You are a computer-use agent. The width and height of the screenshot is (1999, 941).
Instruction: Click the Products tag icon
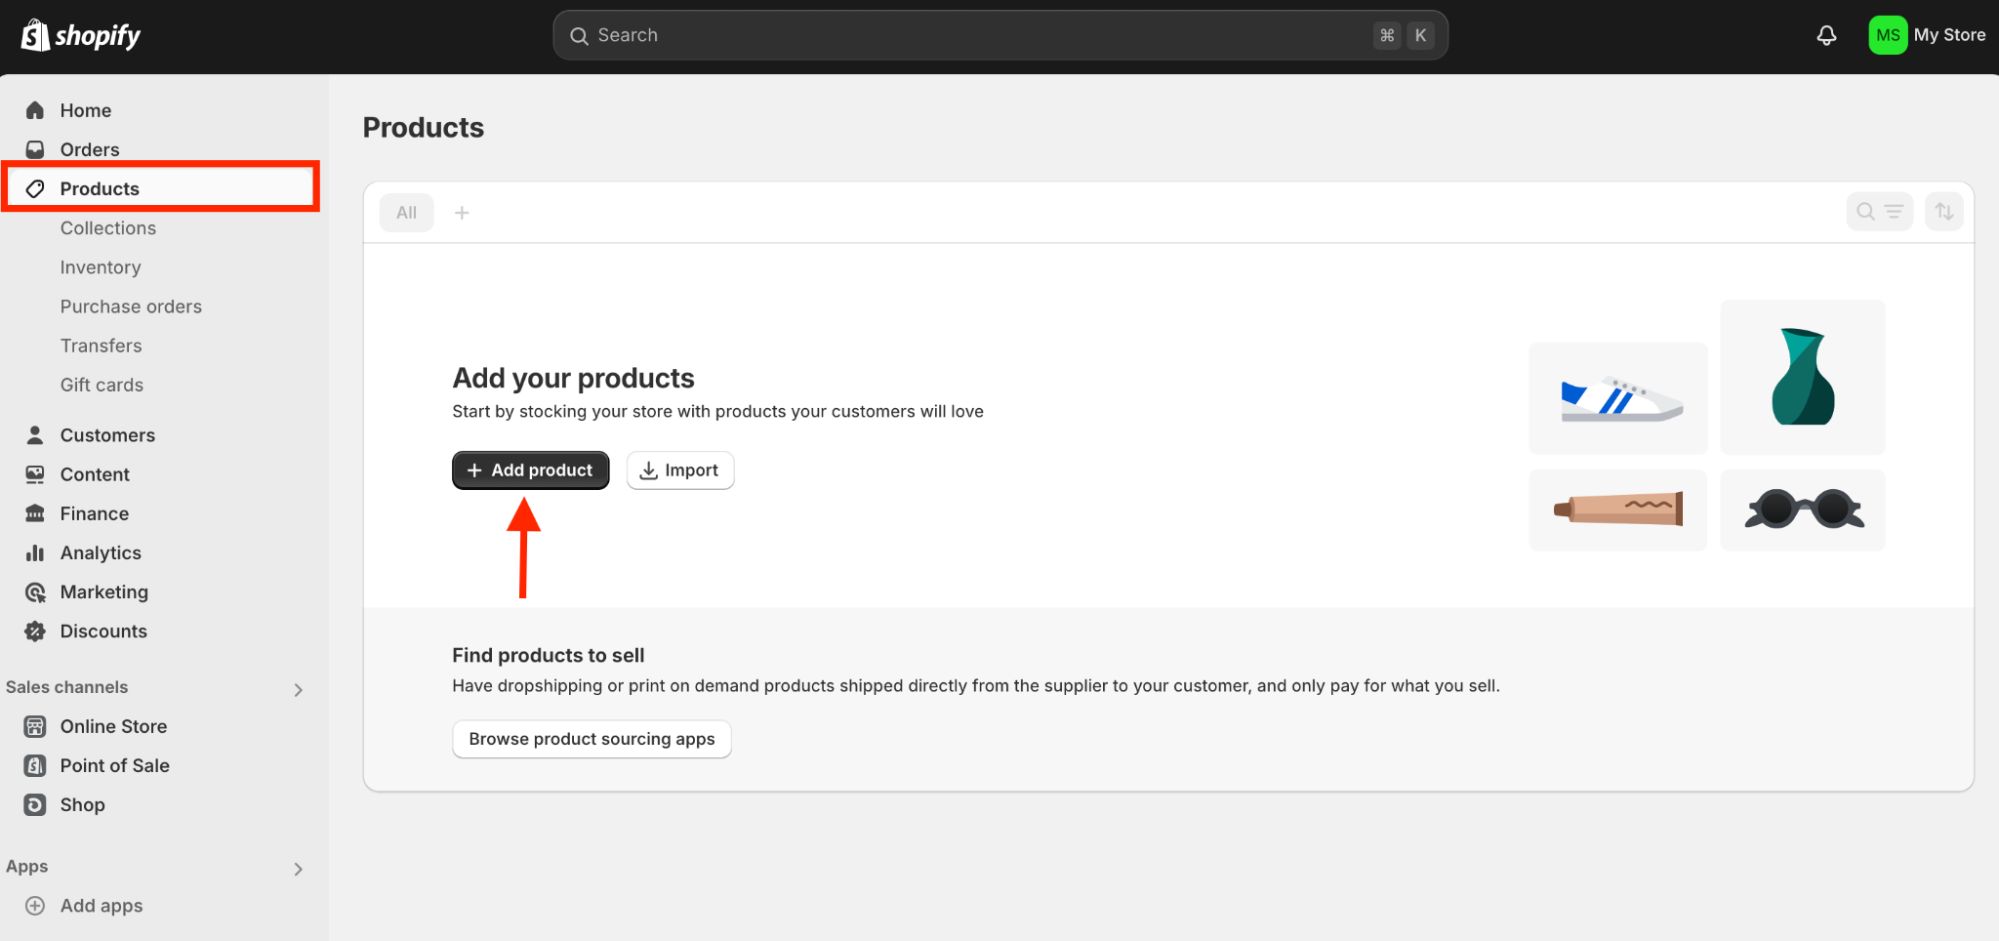point(35,188)
